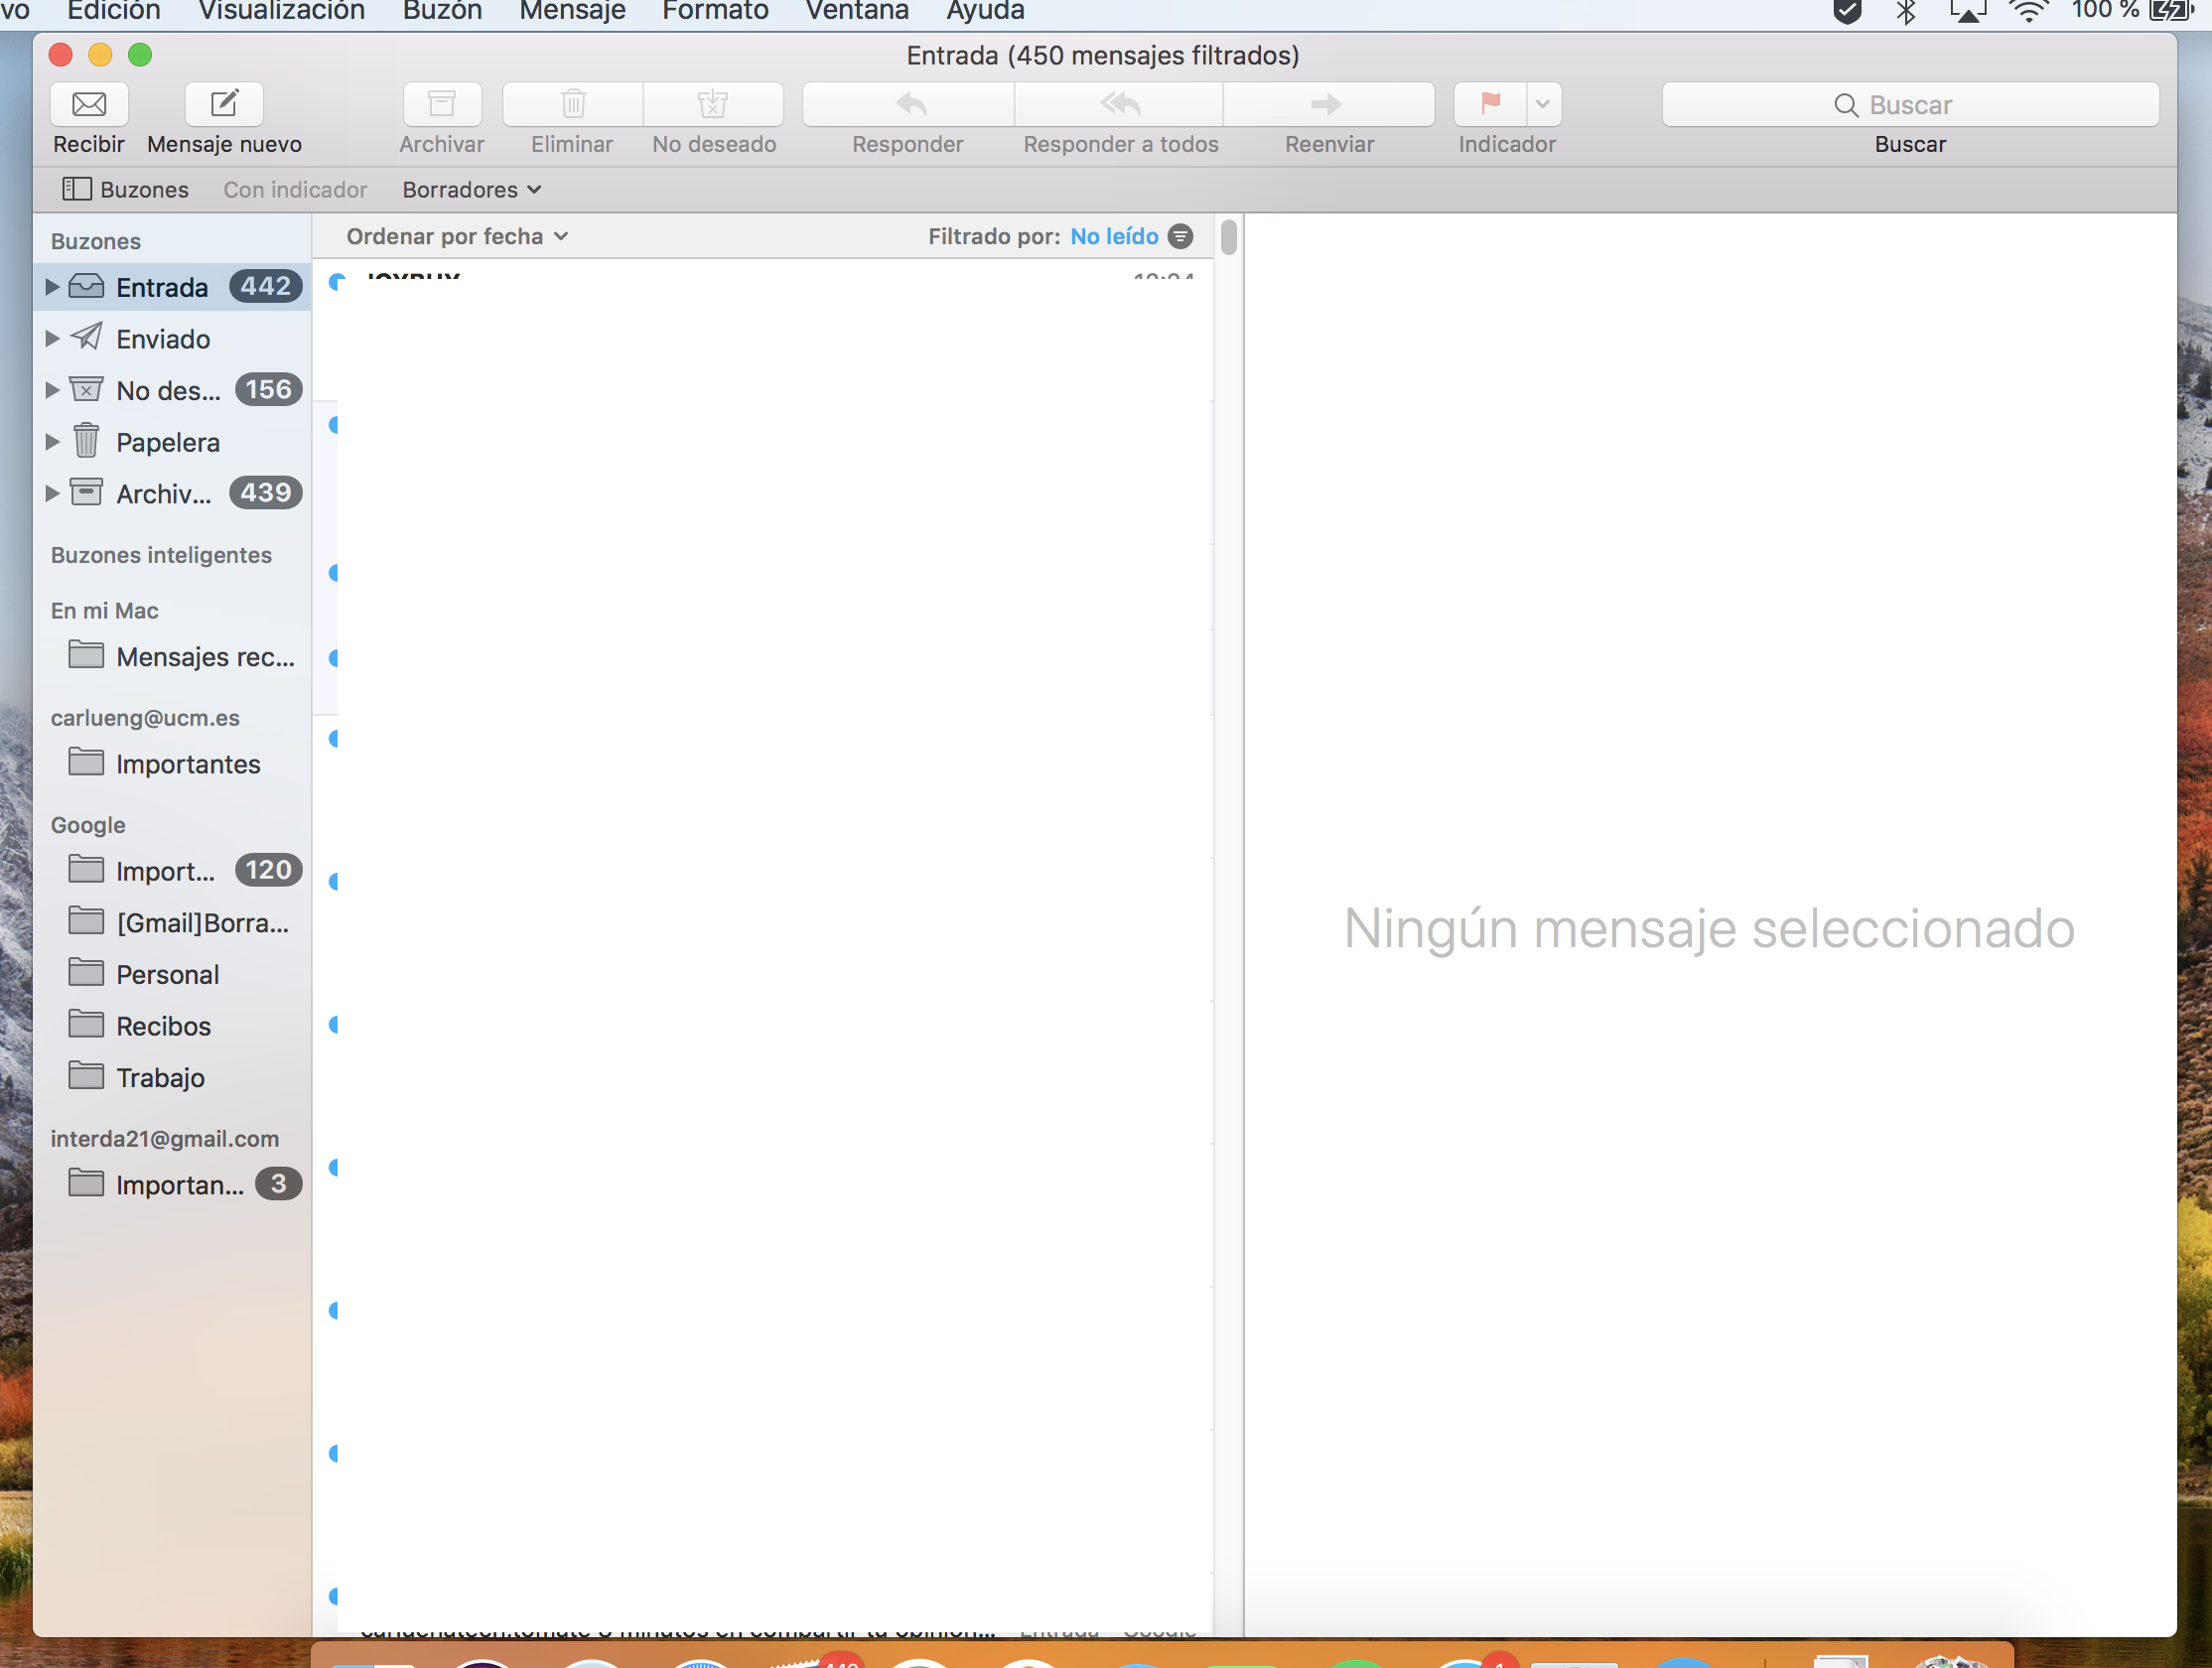The height and width of the screenshot is (1668, 2212).
Task: Mark as No deseado icon
Action: tap(713, 104)
